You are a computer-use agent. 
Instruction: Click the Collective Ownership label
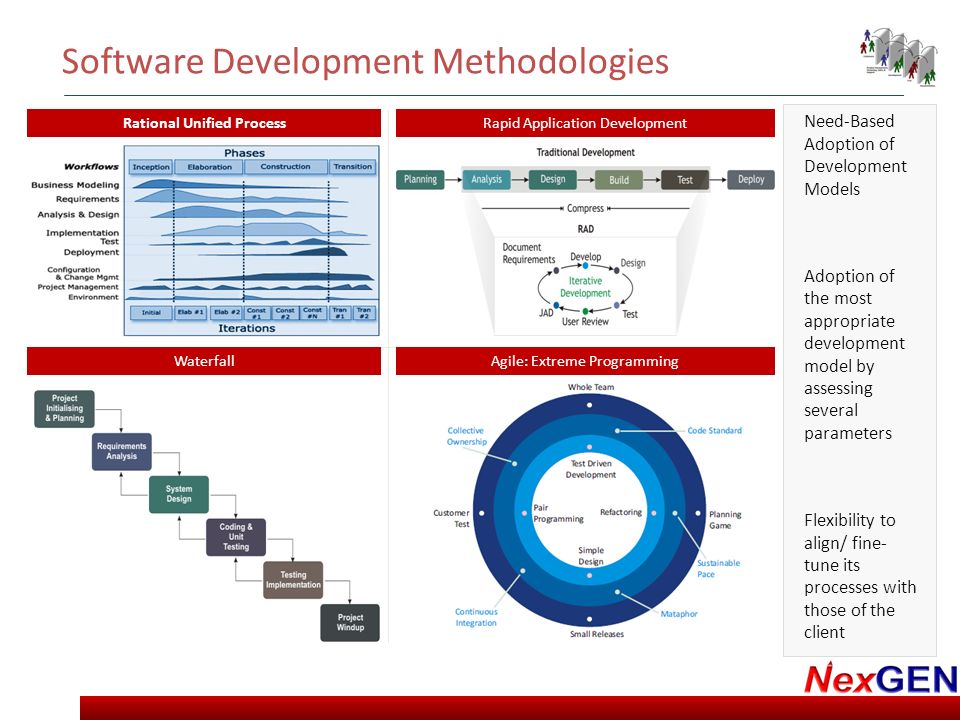click(x=467, y=436)
